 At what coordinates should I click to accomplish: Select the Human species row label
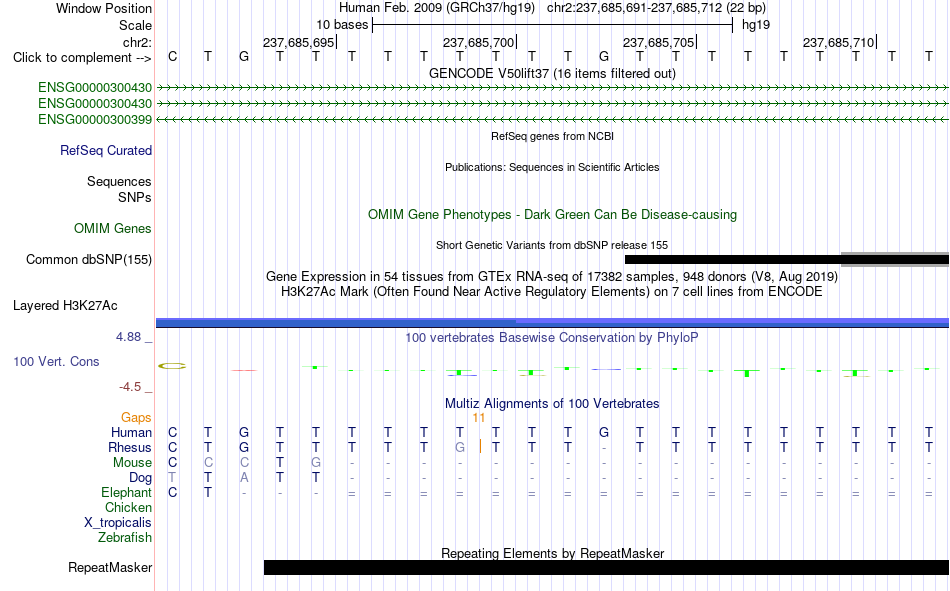[x=131, y=432]
